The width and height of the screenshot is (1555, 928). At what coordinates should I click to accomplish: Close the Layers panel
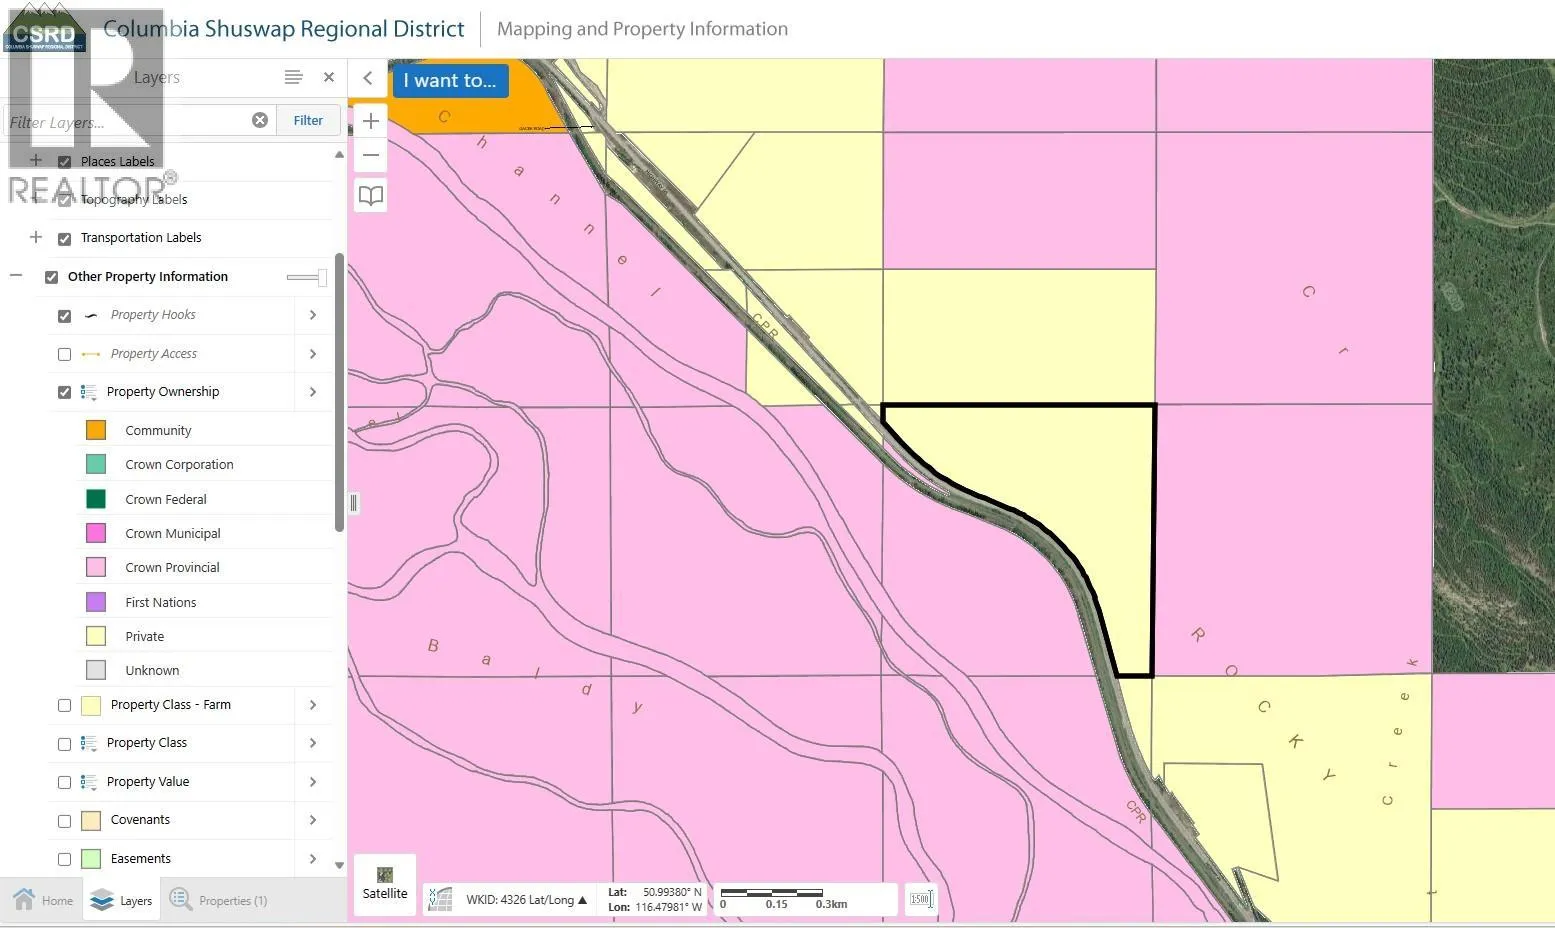[329, 77]
